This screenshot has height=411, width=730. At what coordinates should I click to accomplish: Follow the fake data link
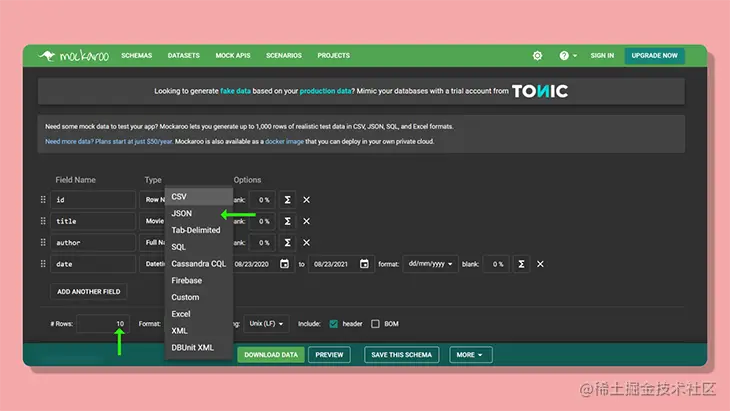click(235, 91)
